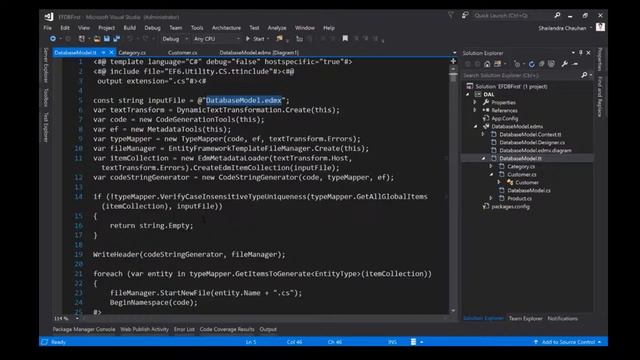
Task: Open the Package Manager Console panel
Action: [84, 329]
